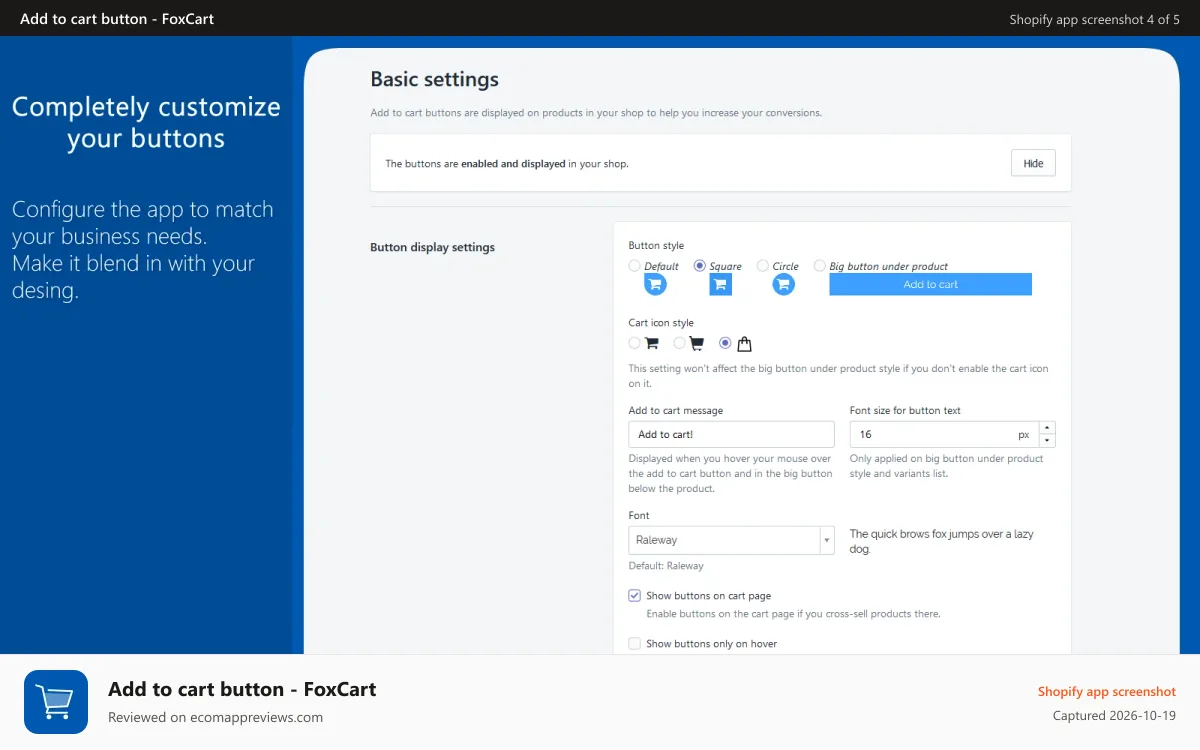Click the enabled and displayed status message
The width and height of the screenshot is (1200, 750).
[x=507, y=163]
